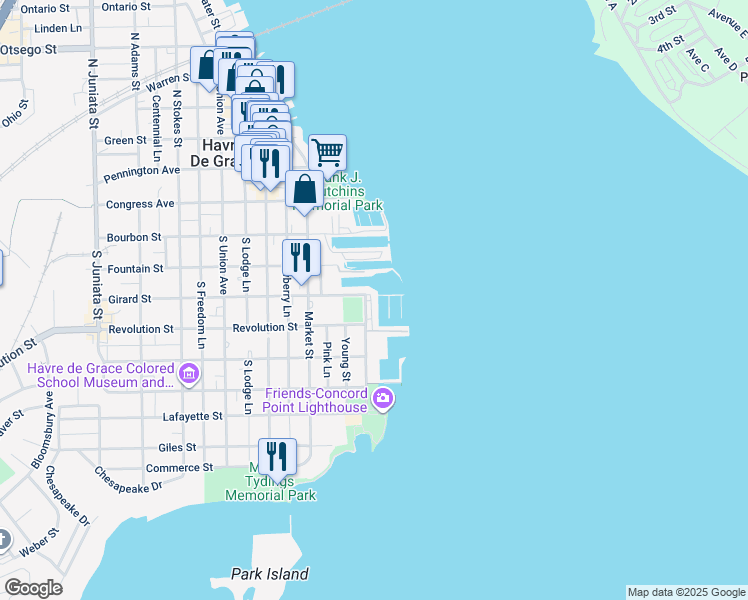Click the Ohio St label

(15, 114)
